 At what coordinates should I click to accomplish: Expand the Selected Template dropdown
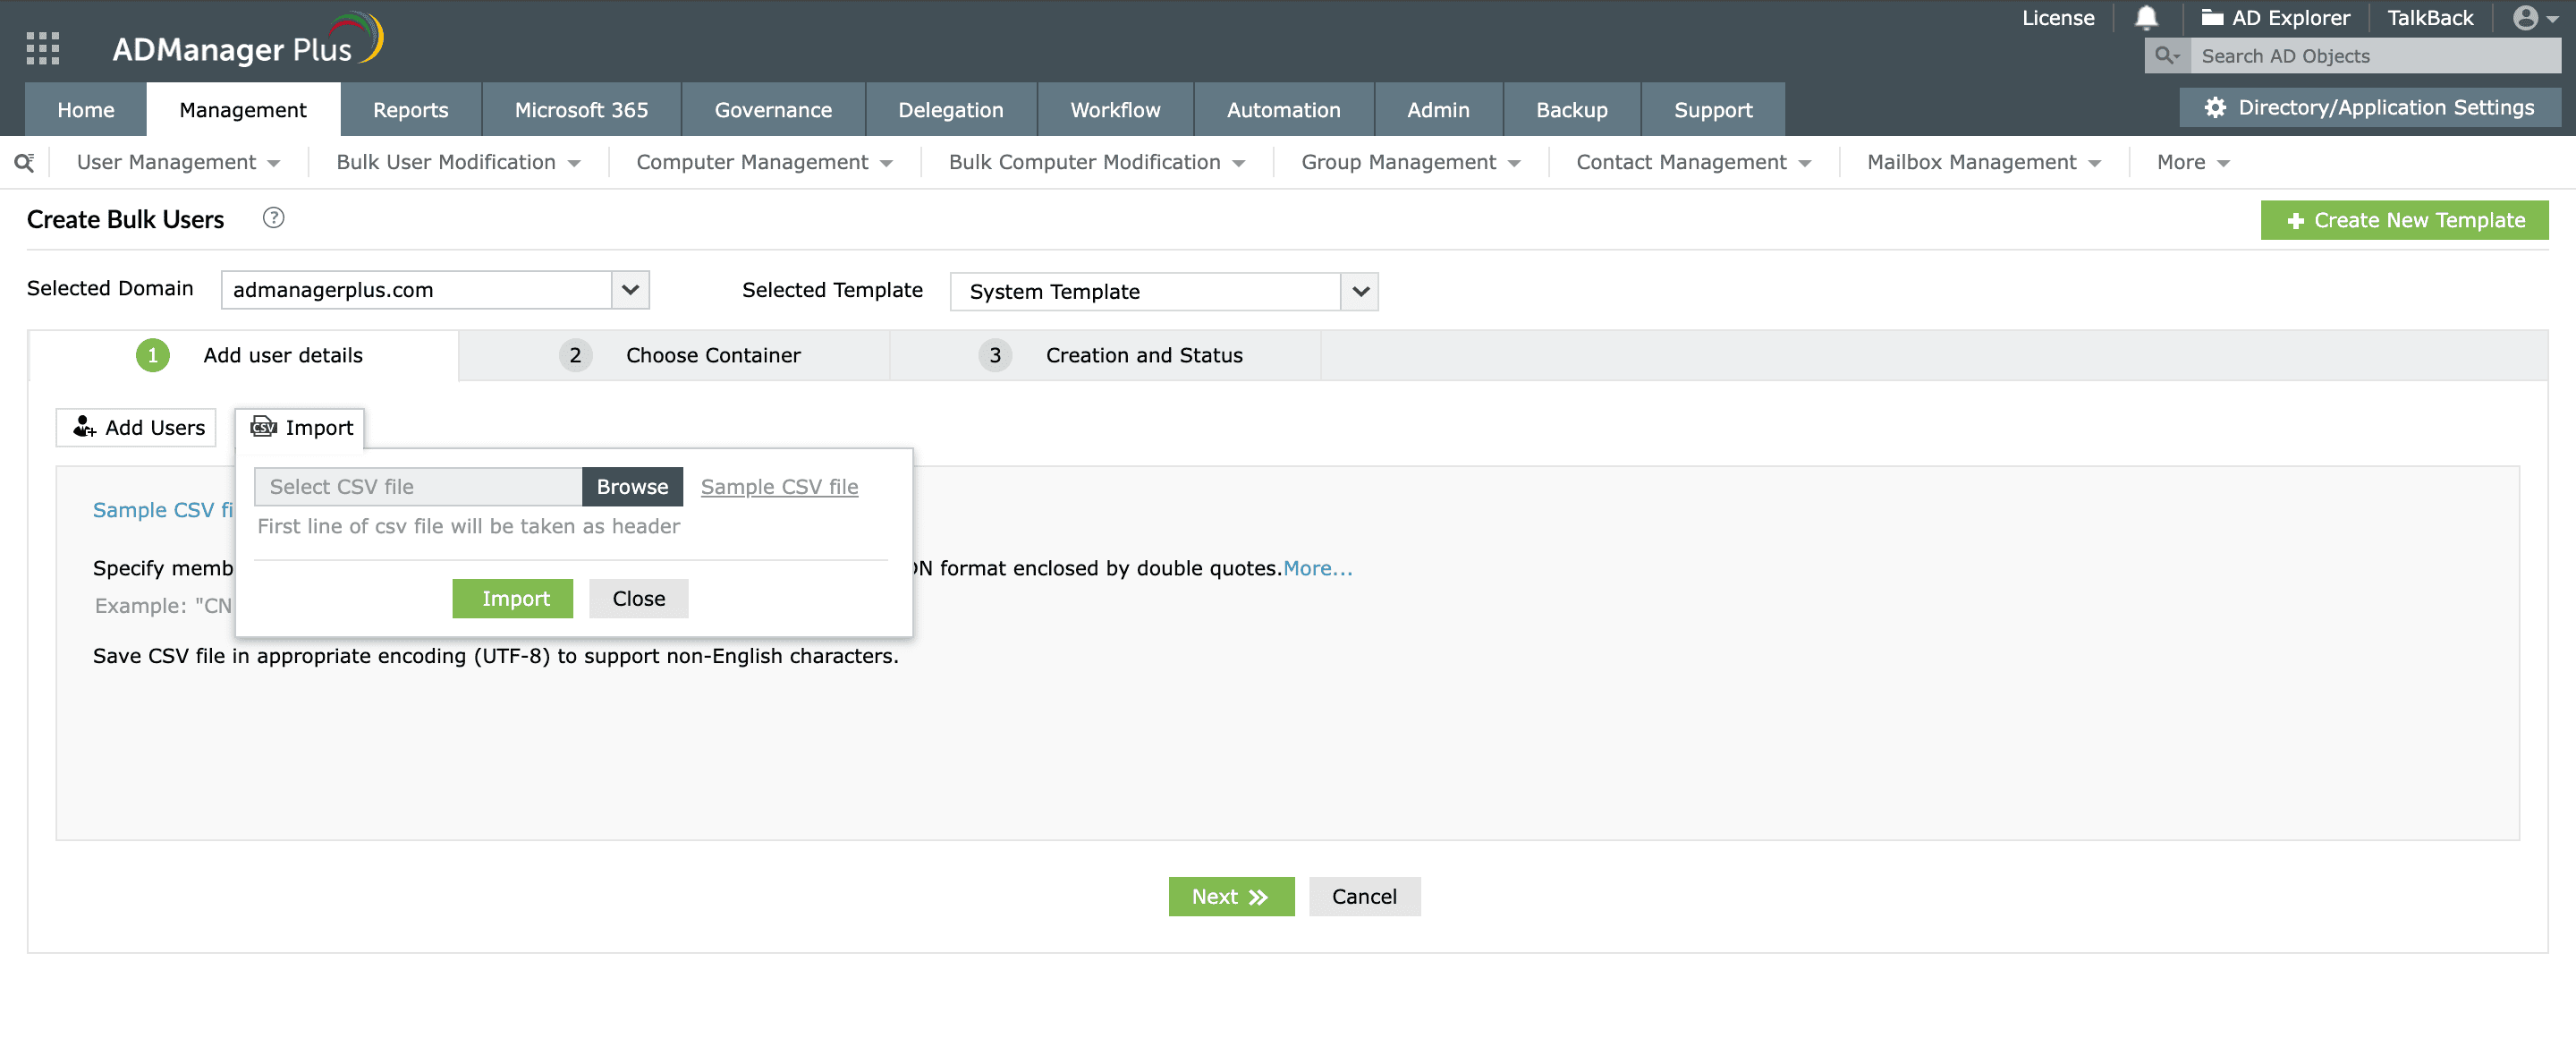point(1360,292)
